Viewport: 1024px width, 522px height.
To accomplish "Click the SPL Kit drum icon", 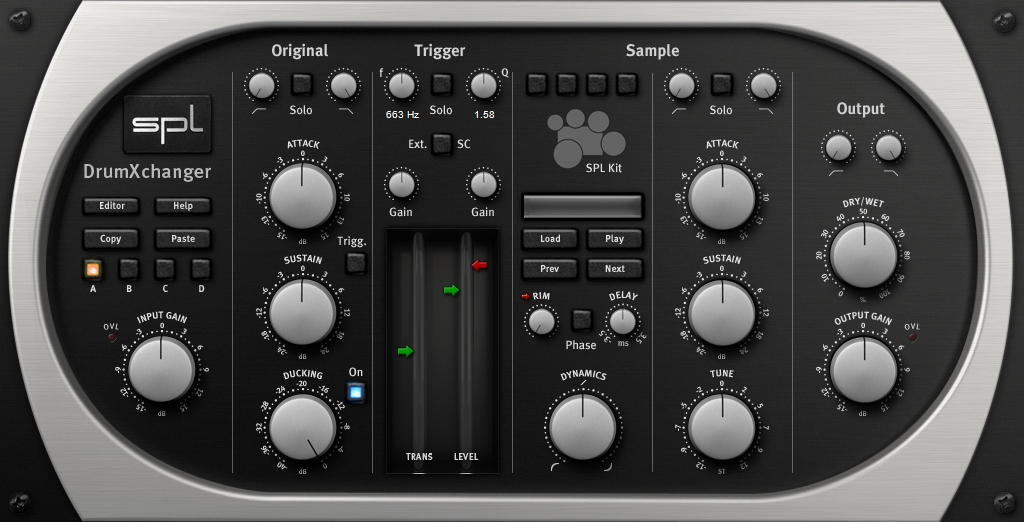I will (584, 137).
